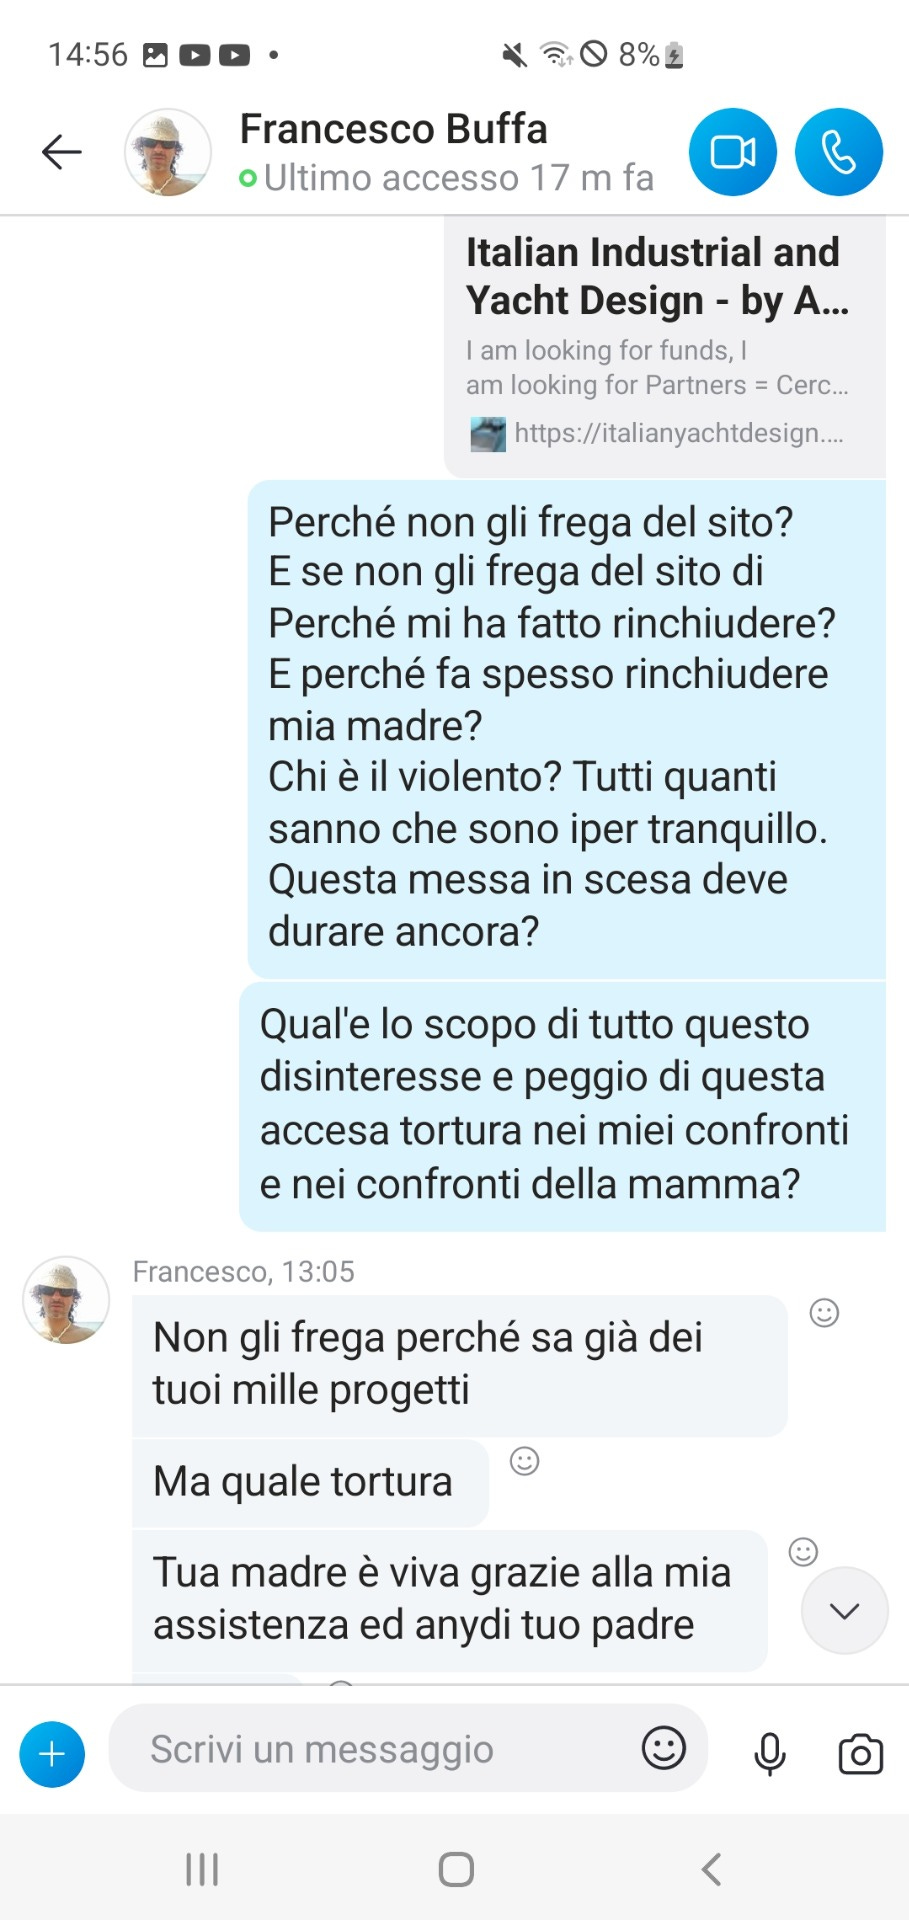The image size is (909, 1920).
Task: Jump to latest messages with down chevron
Action: [845, 1610]
